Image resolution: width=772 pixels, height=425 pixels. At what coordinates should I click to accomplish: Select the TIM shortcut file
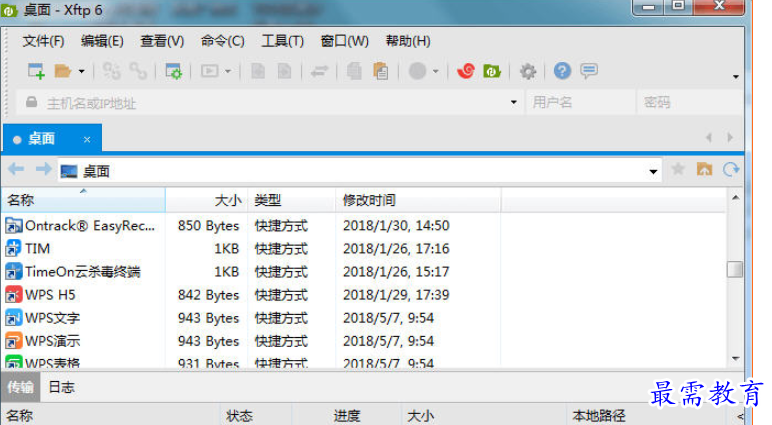(28, 249)
